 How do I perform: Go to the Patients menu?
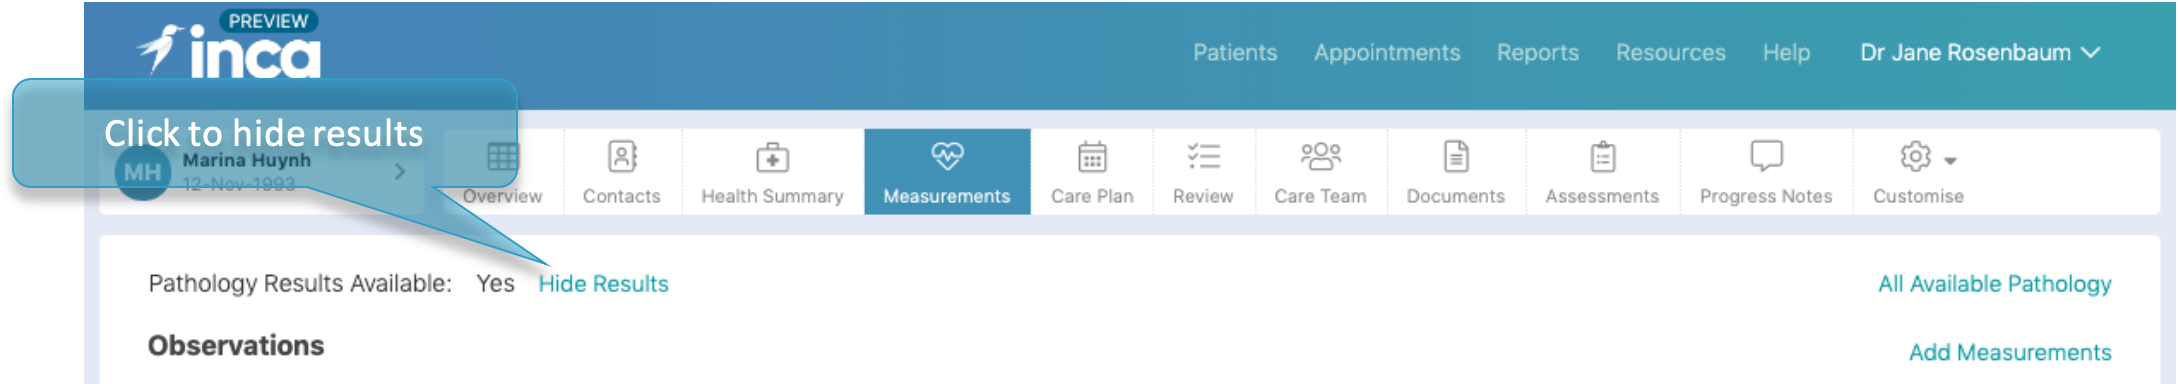coord(1235,53)
